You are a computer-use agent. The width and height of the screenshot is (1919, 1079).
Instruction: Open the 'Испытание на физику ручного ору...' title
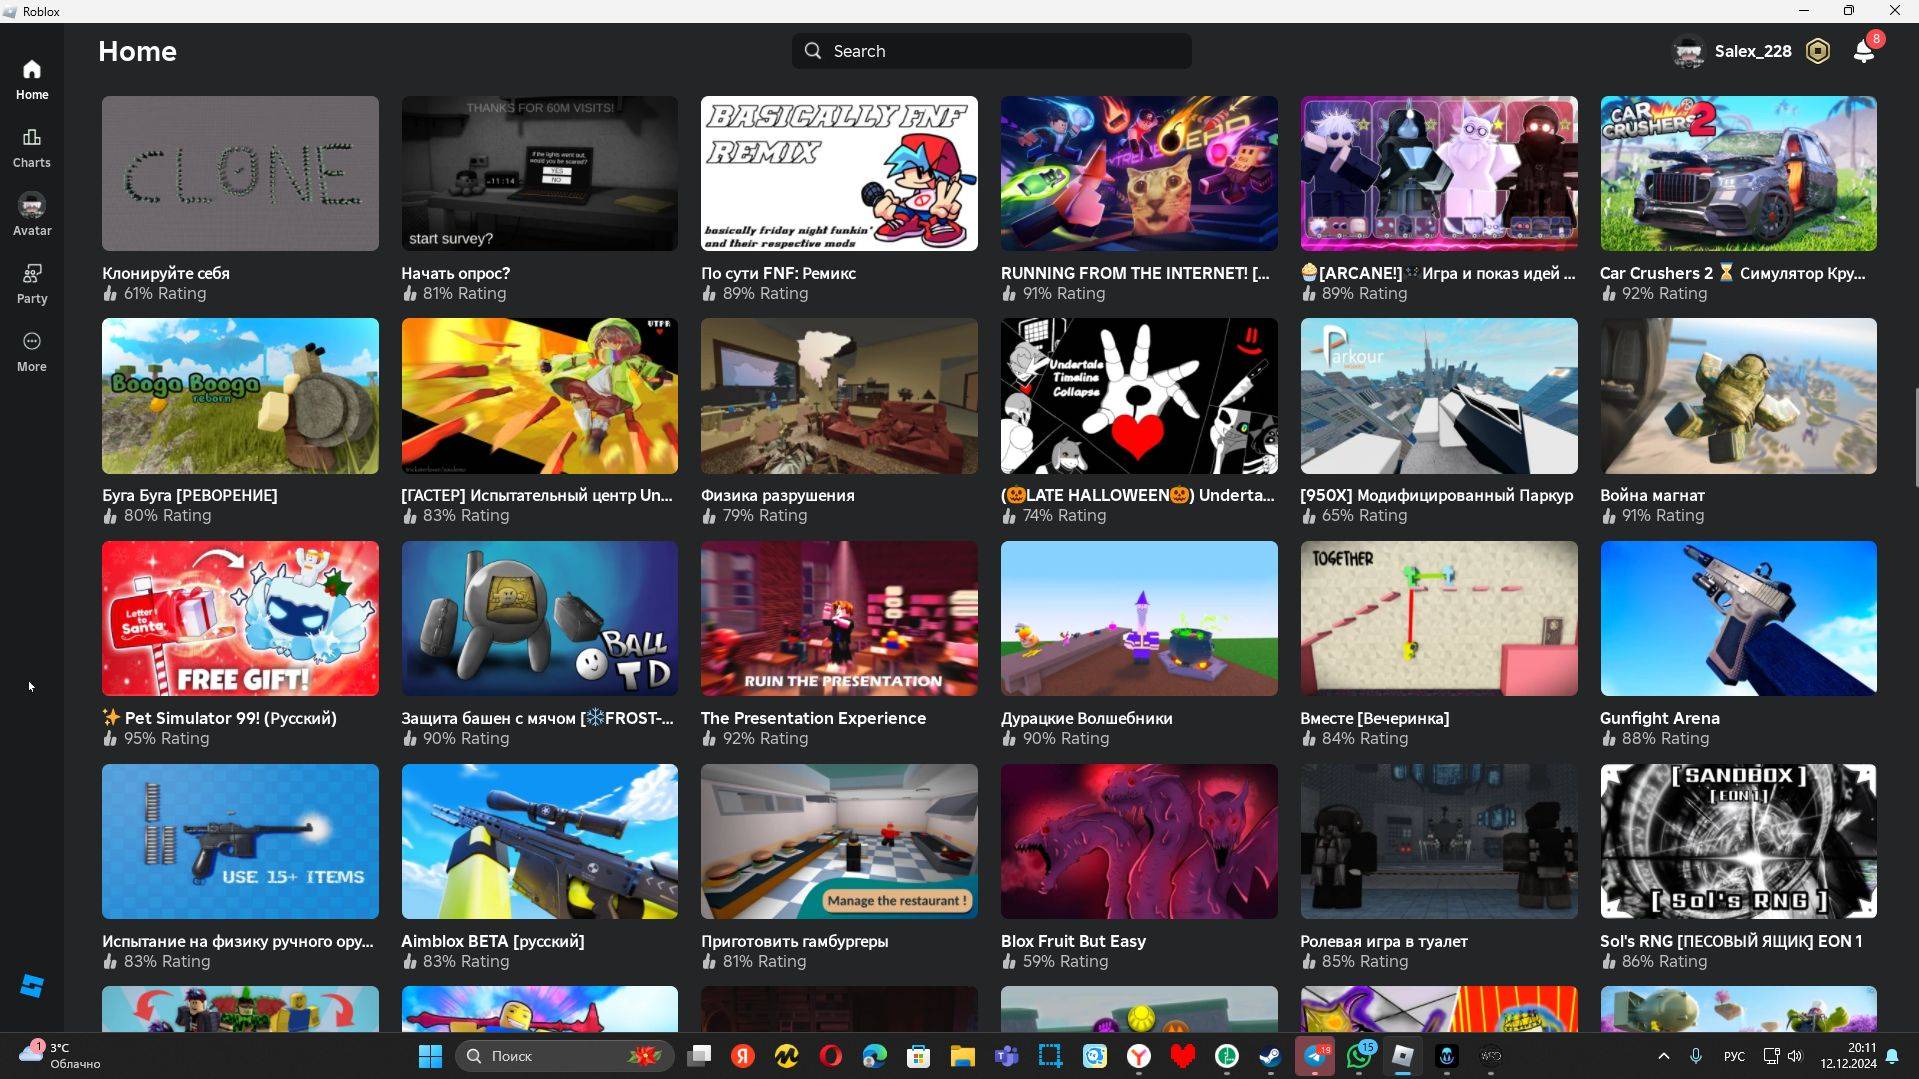tap(238, 942)
